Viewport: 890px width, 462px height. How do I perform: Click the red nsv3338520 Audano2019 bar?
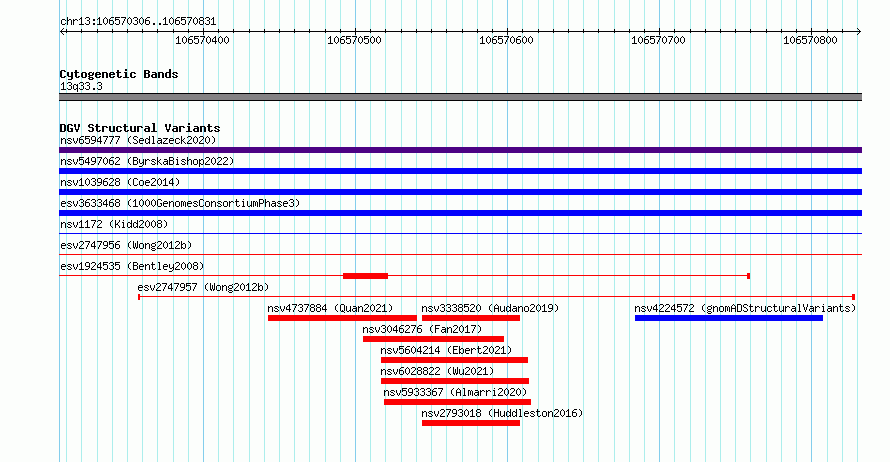click(471, 318)
